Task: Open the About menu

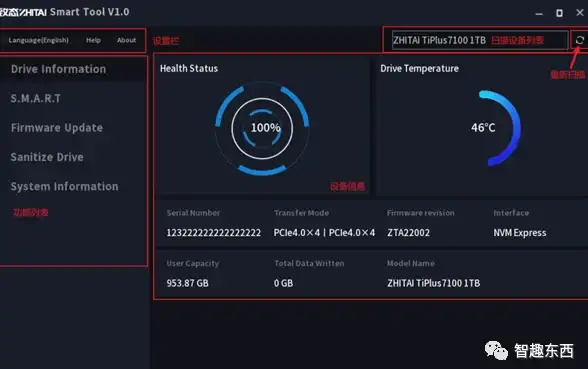Action: (x=126, y=40)
